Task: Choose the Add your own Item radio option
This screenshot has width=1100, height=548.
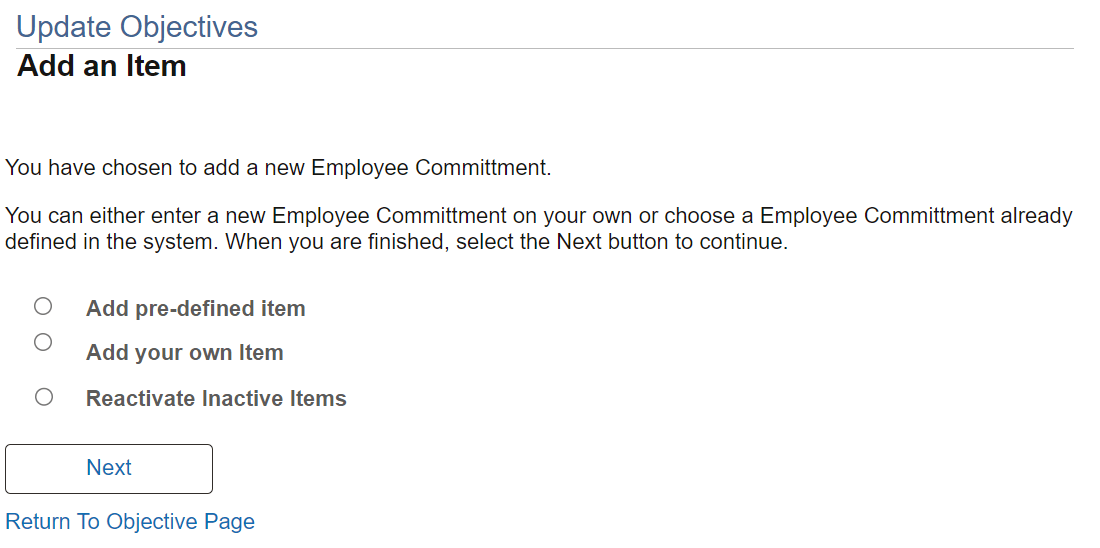Action: click(x=43, y=342)
